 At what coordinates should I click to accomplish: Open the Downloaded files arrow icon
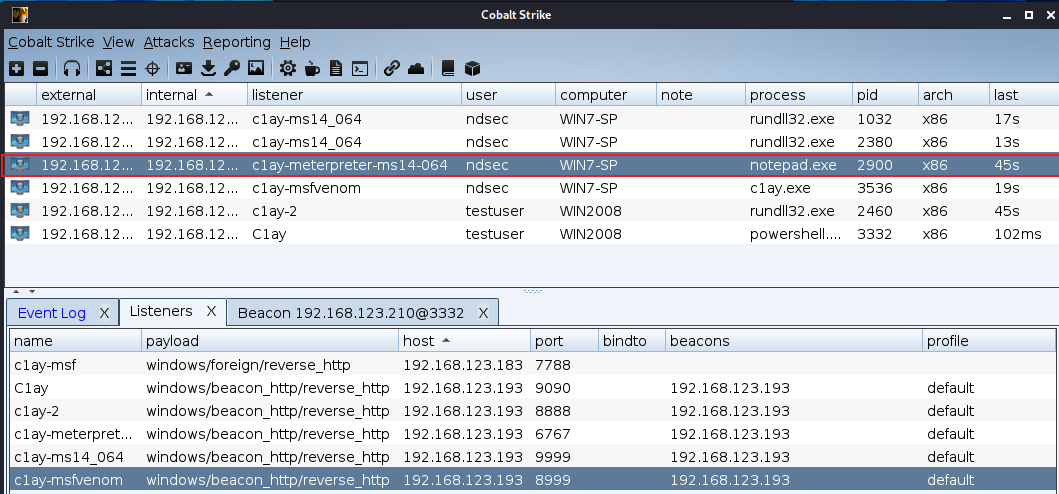[x=209, y=68]
